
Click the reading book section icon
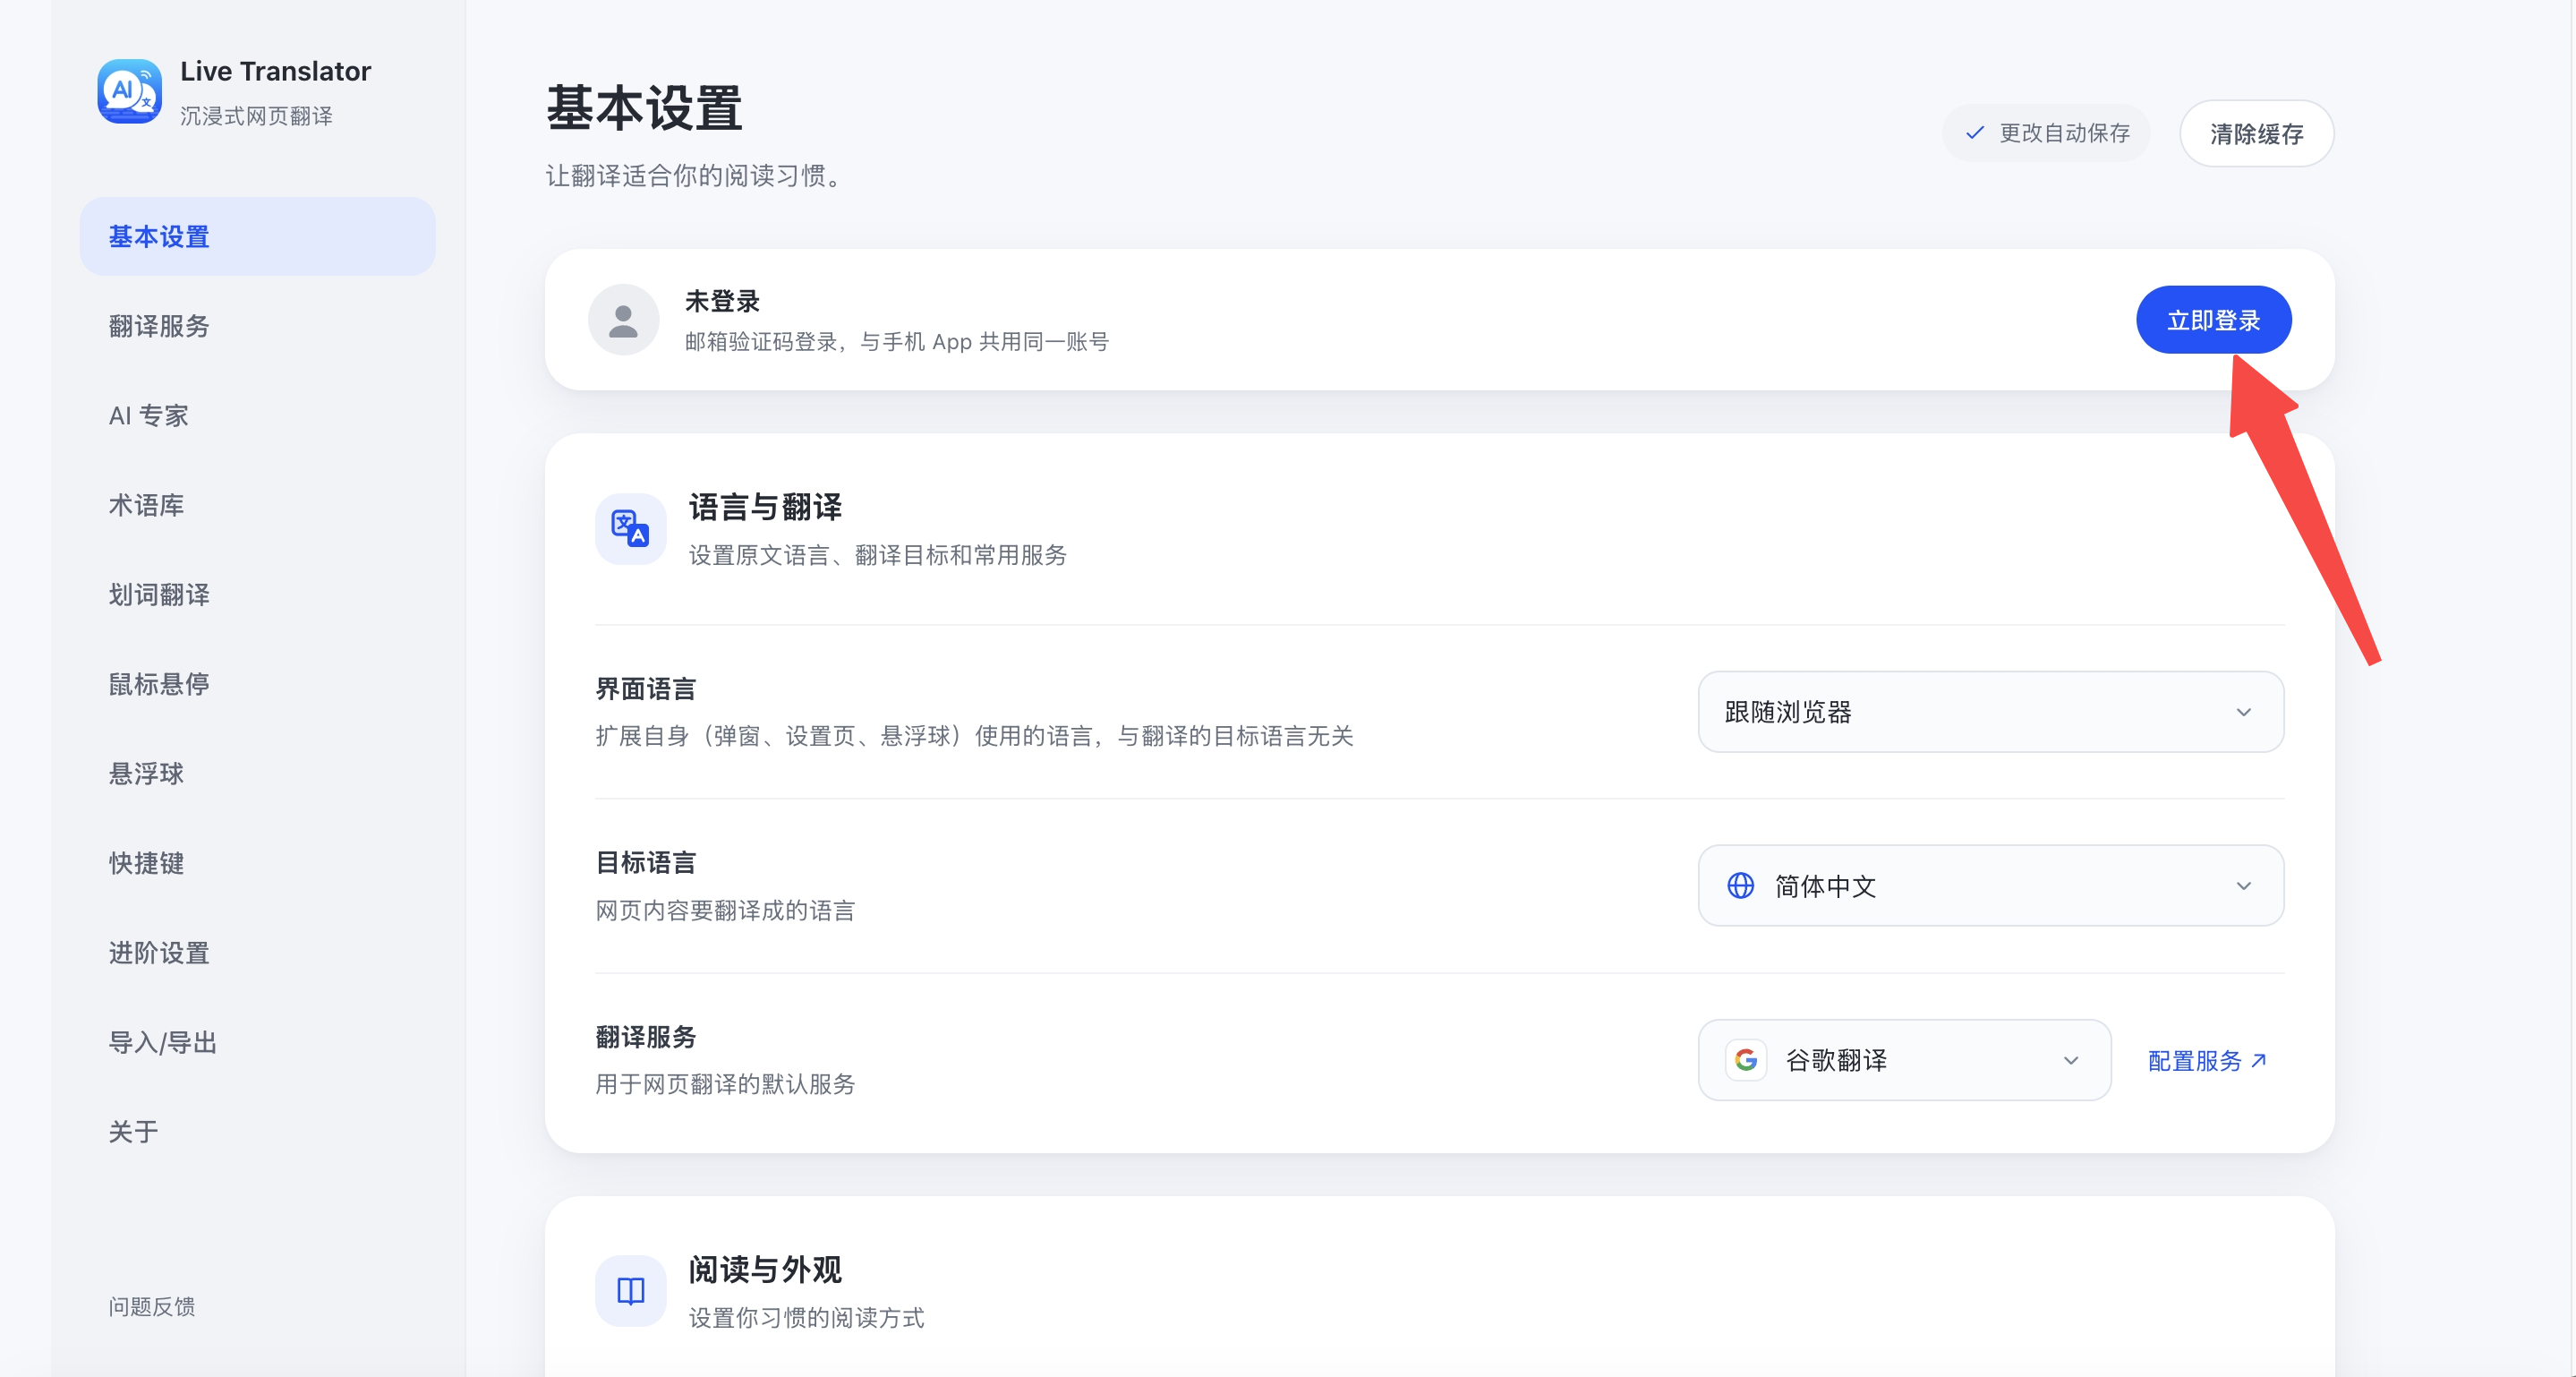[630, 1290]
